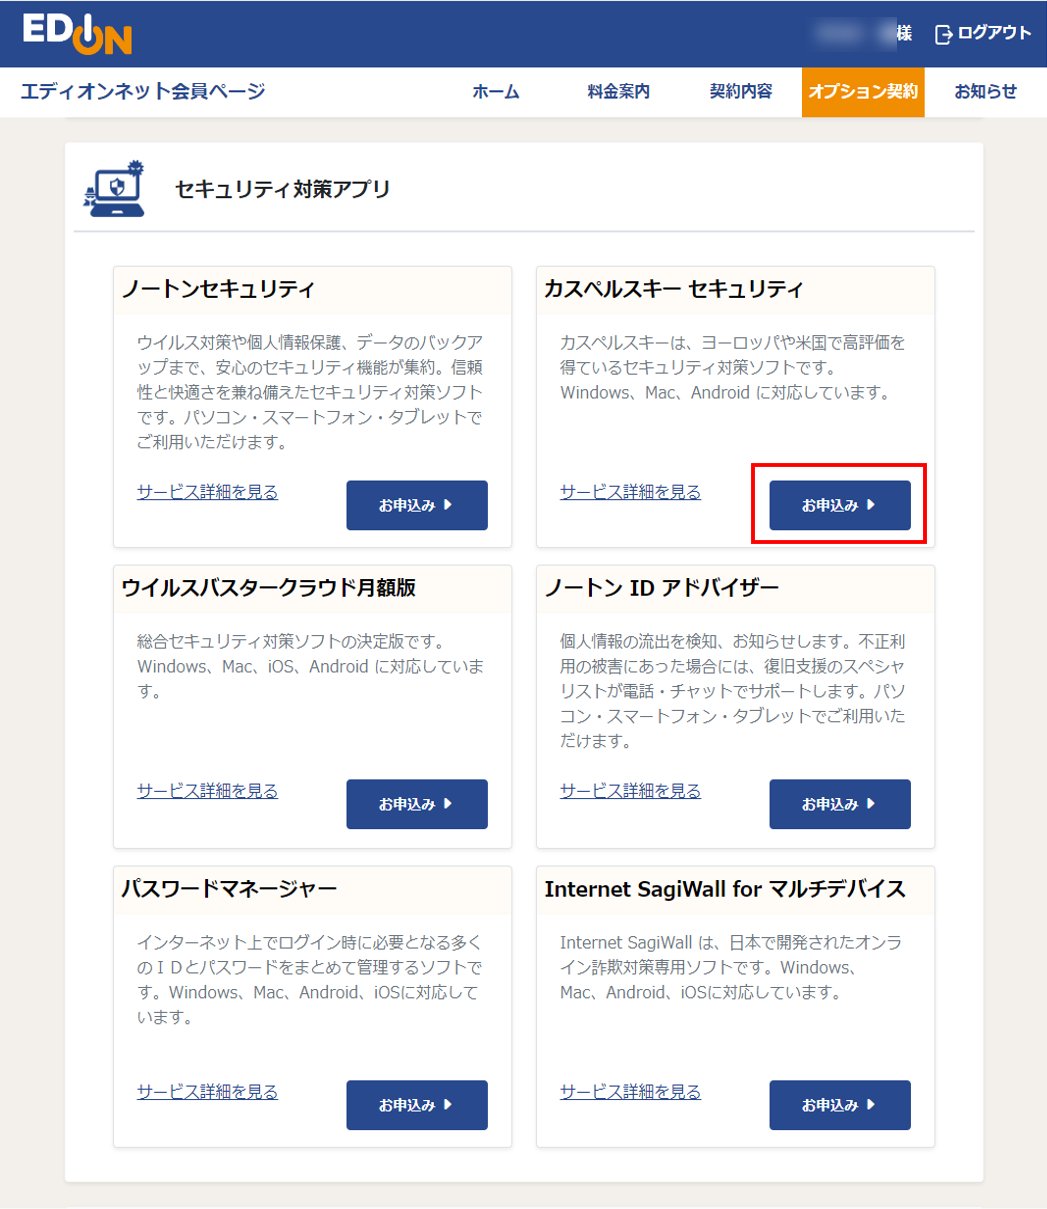This screenshot has width=1047, height=1209.
Task: Click the ノートンセキュリティ description paragraph
Action: tap(311, 392)
